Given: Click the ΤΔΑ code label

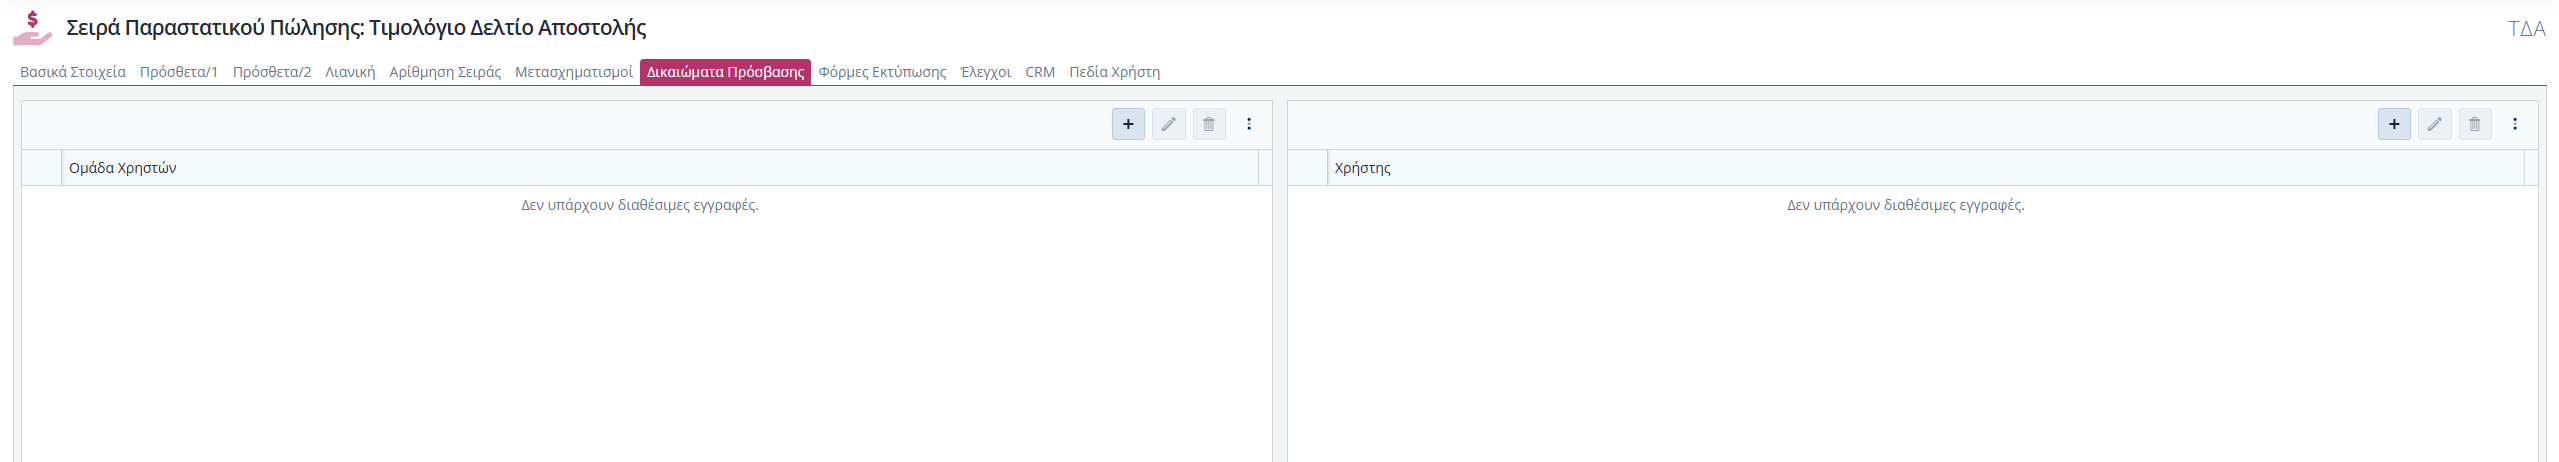Looking at the screenshot, I should [2526, 29].
